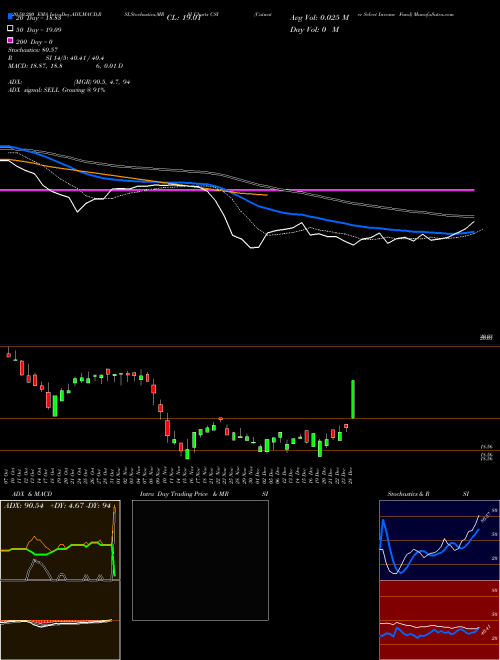This screenshot has height=660, width=500.
Task: Click the 'Stochastics & R' panel title
Action: [x=409, y=494]
